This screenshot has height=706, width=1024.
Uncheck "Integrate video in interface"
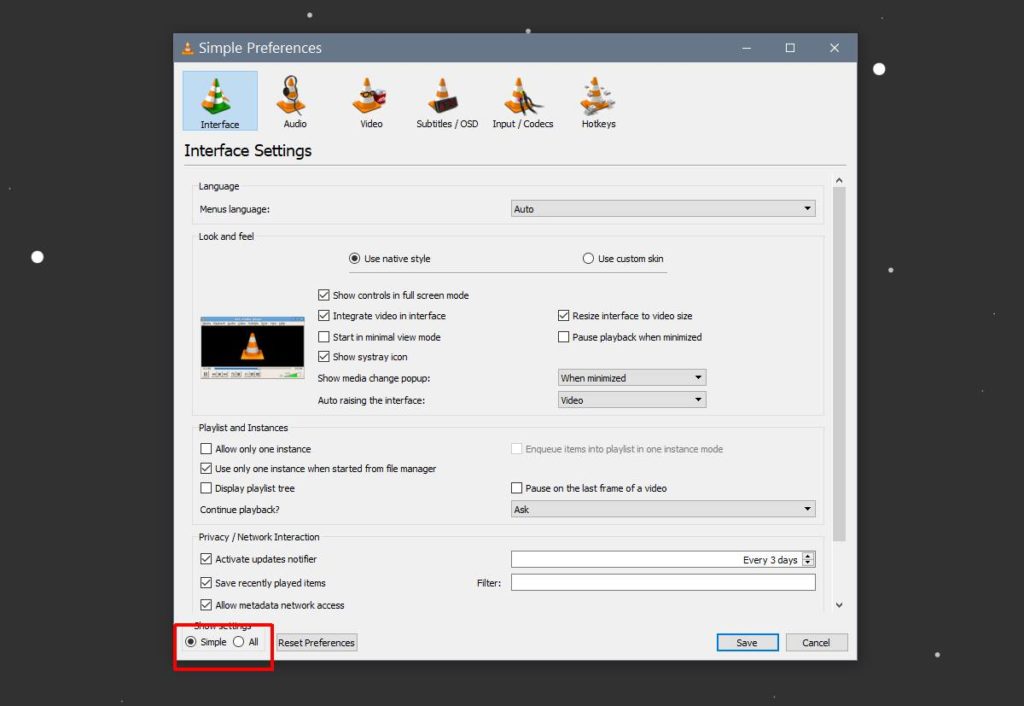click(324, 315)
